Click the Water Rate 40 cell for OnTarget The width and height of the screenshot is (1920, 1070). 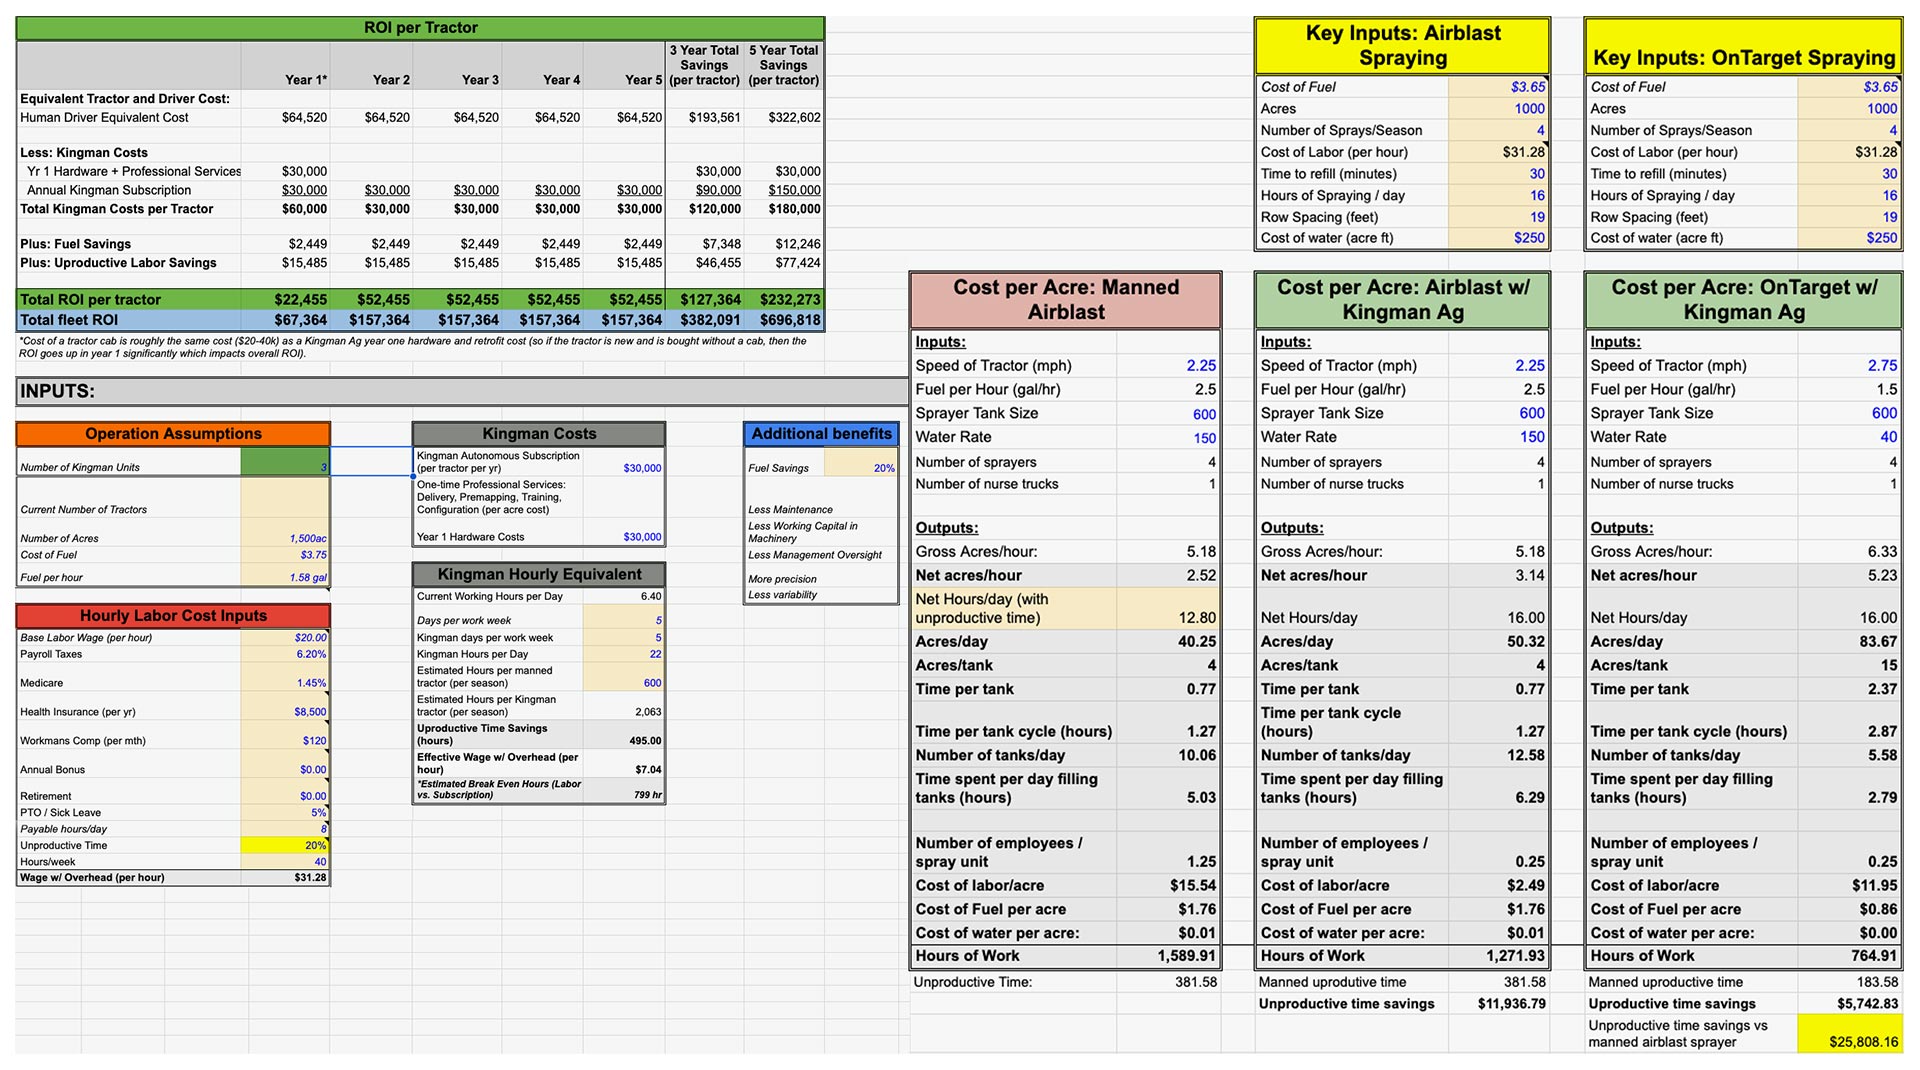tap(1849, 437)
